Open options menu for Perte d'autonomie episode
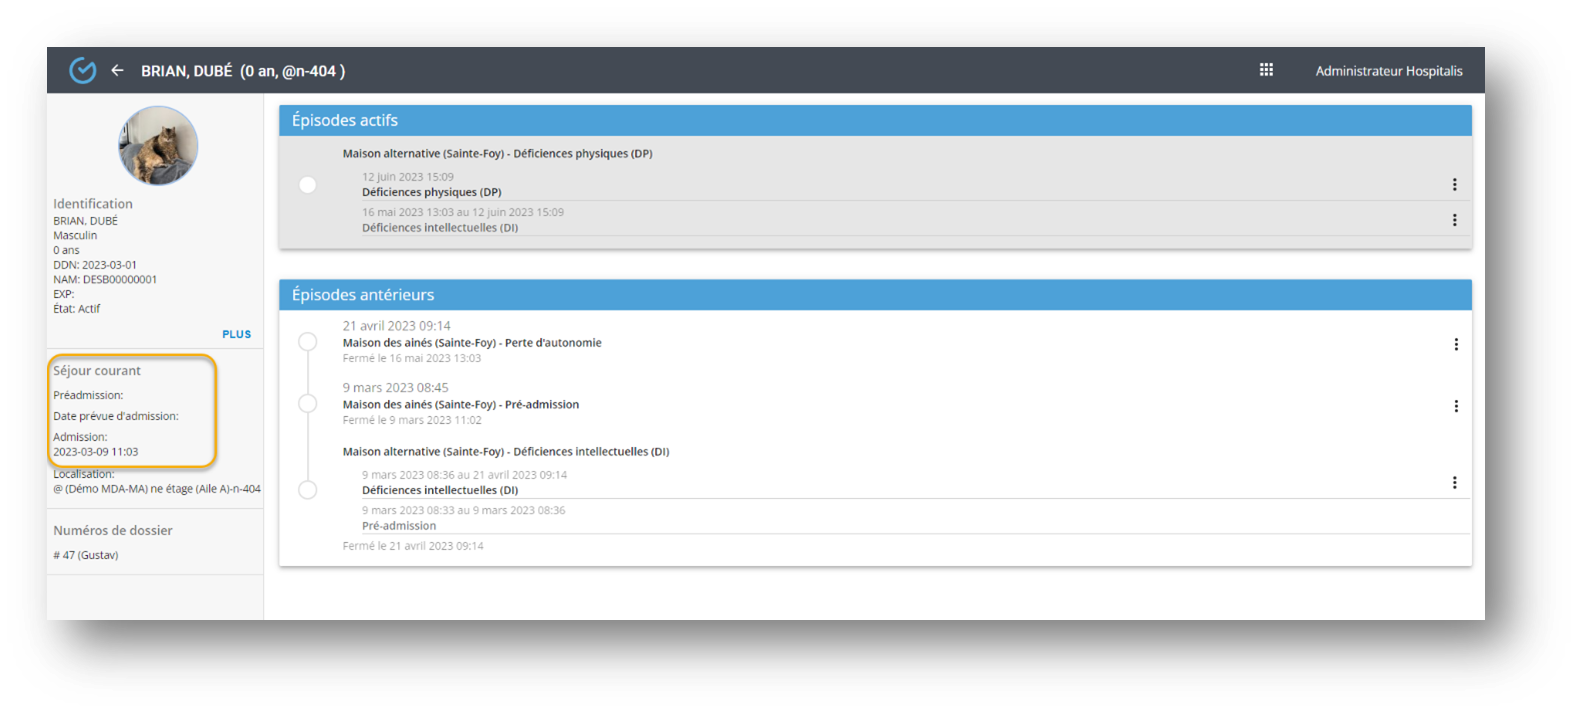 [1455, 344]
